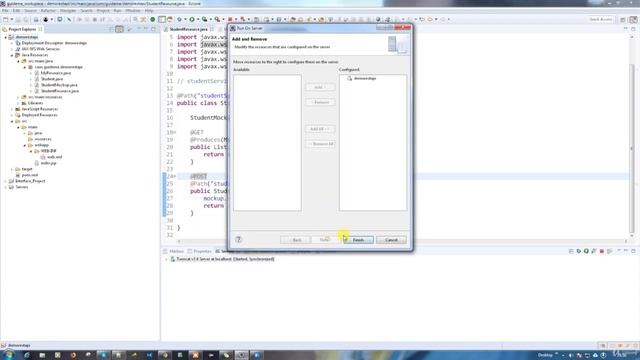Select the Project Explorer tab
This screenshot has height=360, width=640.
(x=22, y=29)
